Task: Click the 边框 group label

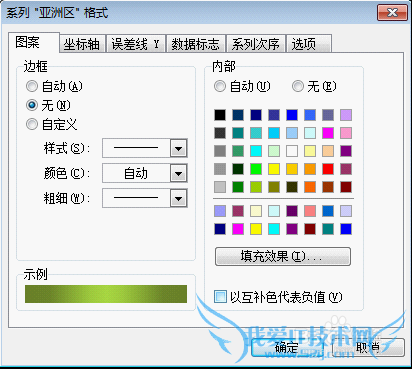Action: pos(35,67)
